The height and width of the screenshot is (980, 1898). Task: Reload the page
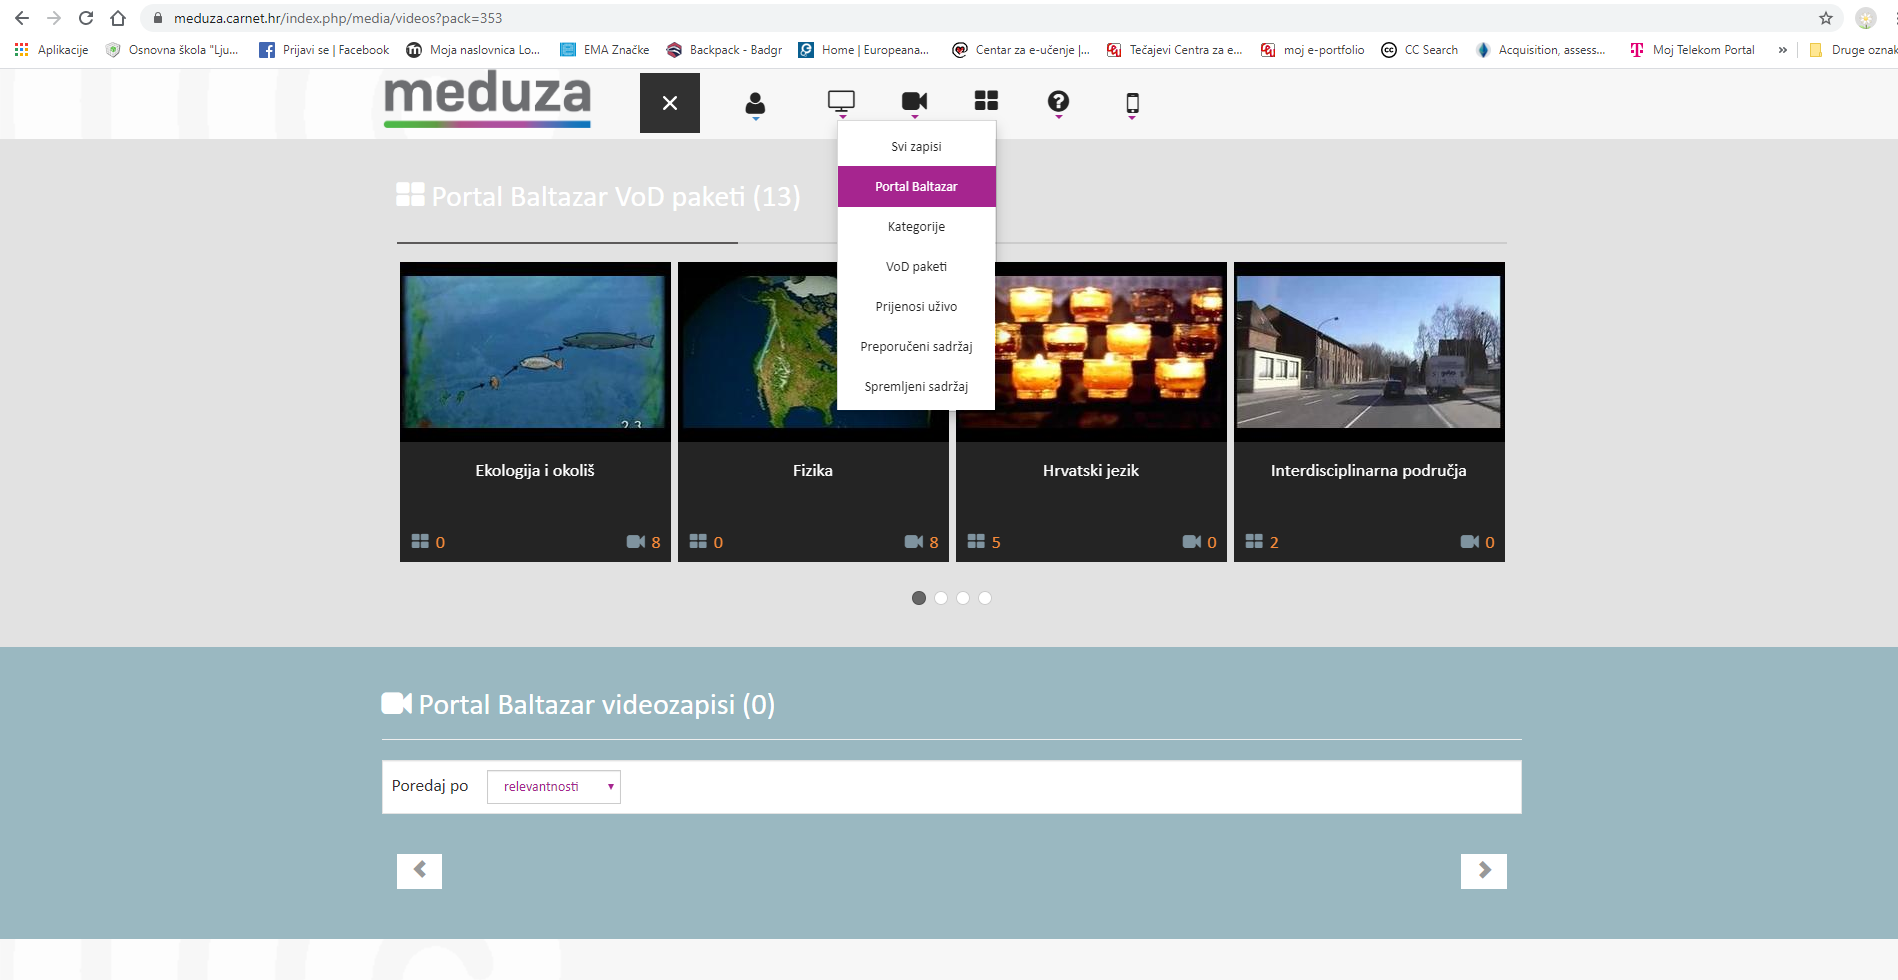pos(86,18)
